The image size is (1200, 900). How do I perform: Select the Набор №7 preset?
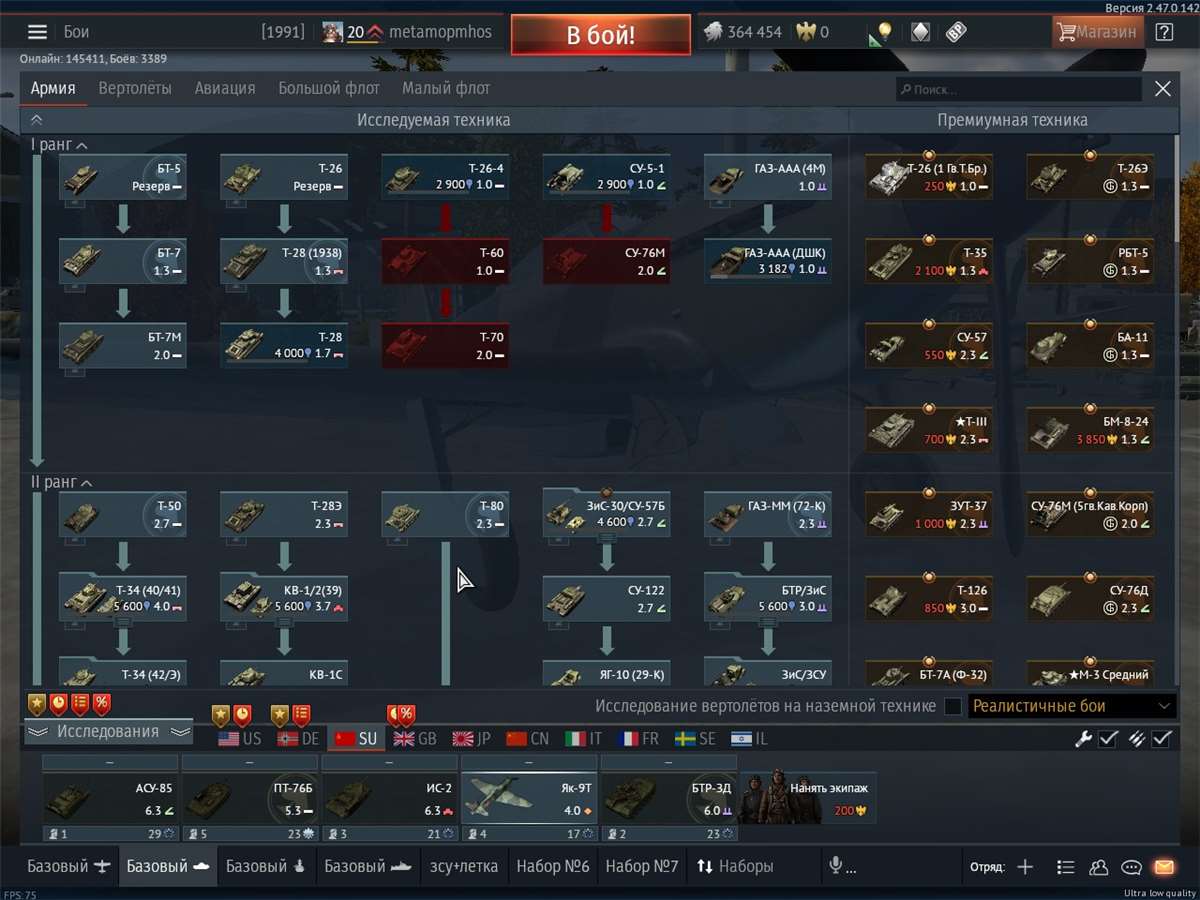pyautogui.click(x=642, y=866)
